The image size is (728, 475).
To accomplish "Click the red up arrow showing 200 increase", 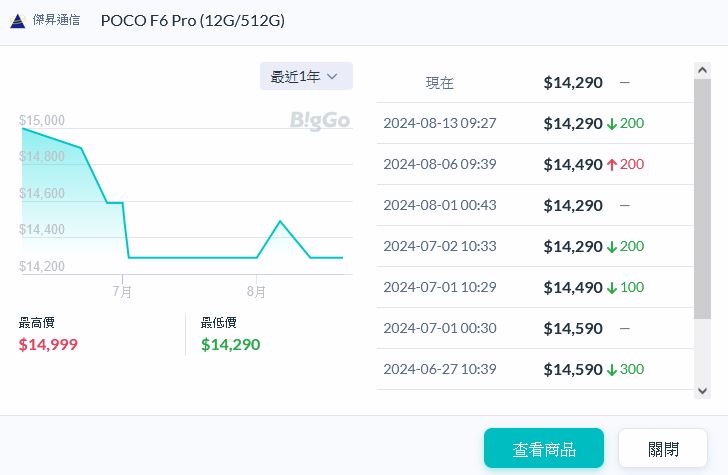I will point(612,164).
